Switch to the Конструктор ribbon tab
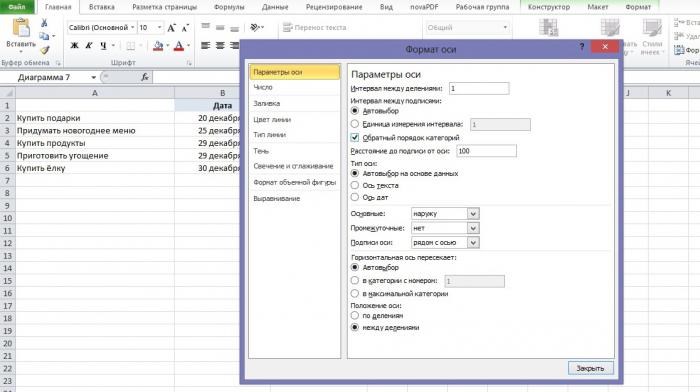The width and height of the screenshot is (700, 392). (549, 7)
